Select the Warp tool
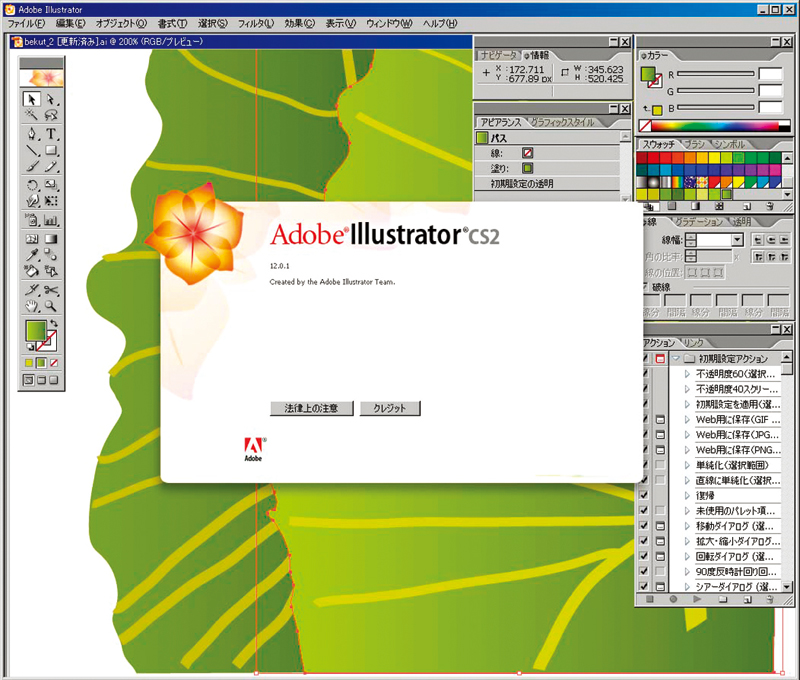The image size is (800, 680). coord(32,201)
